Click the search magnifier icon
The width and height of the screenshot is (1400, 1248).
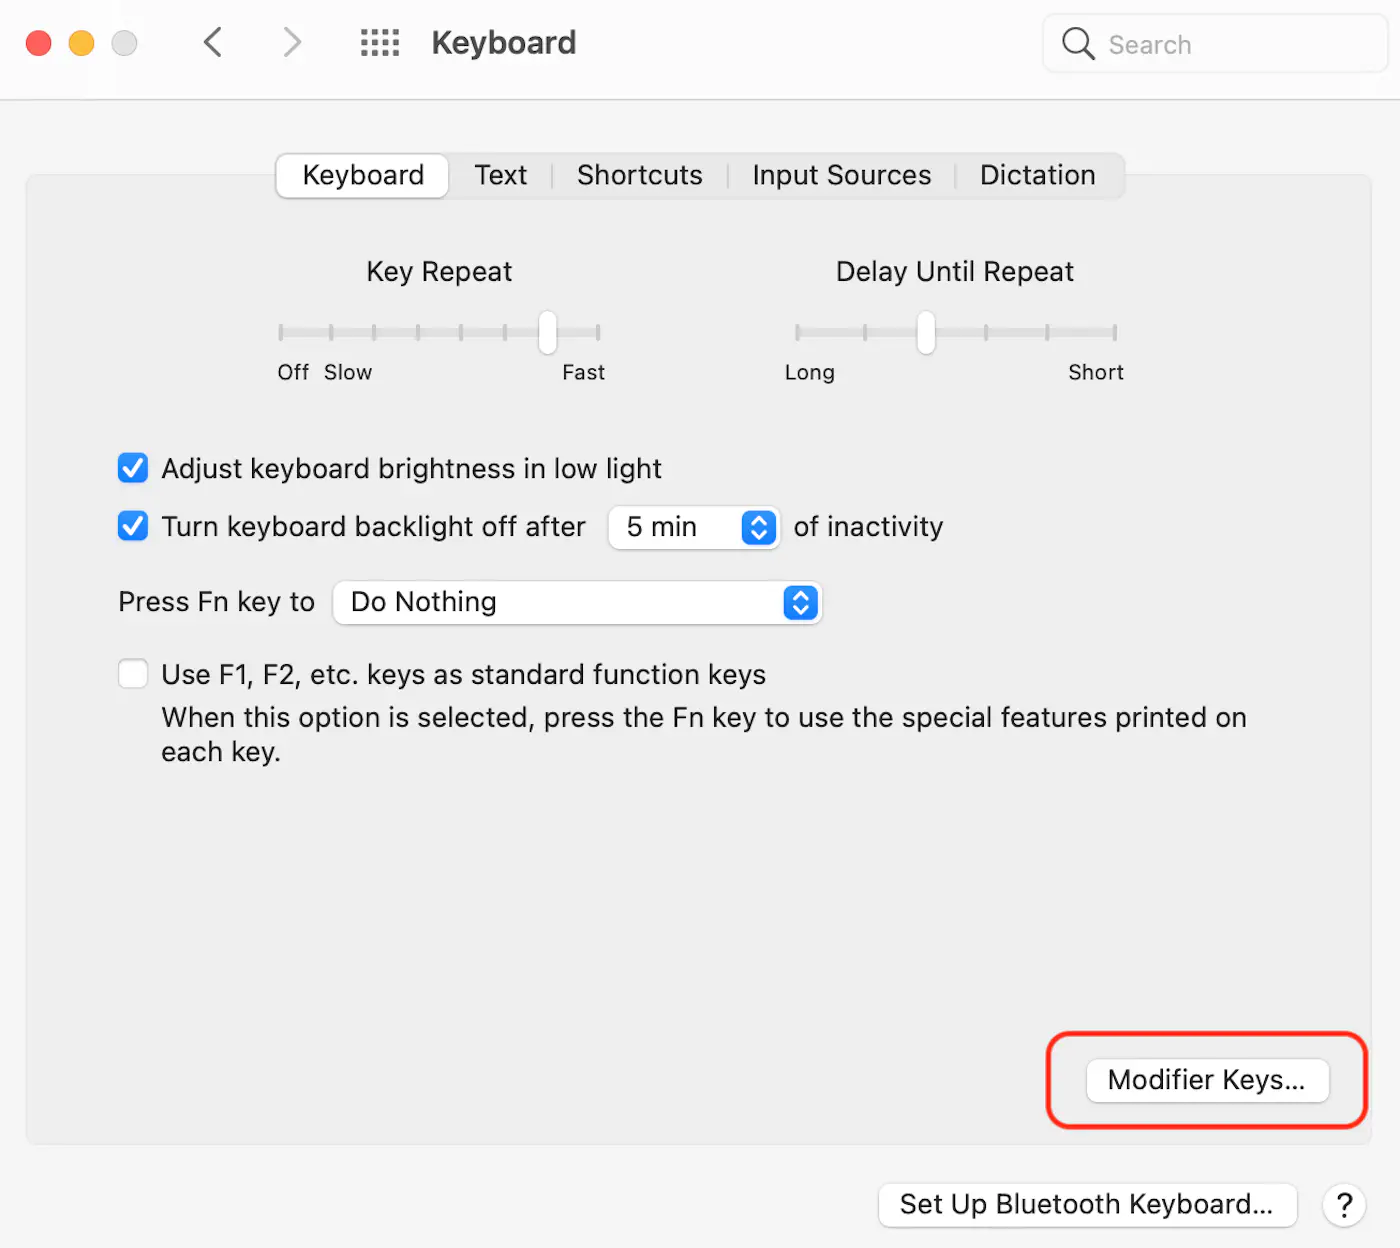pyautogui.click(x=1078, y=43)
